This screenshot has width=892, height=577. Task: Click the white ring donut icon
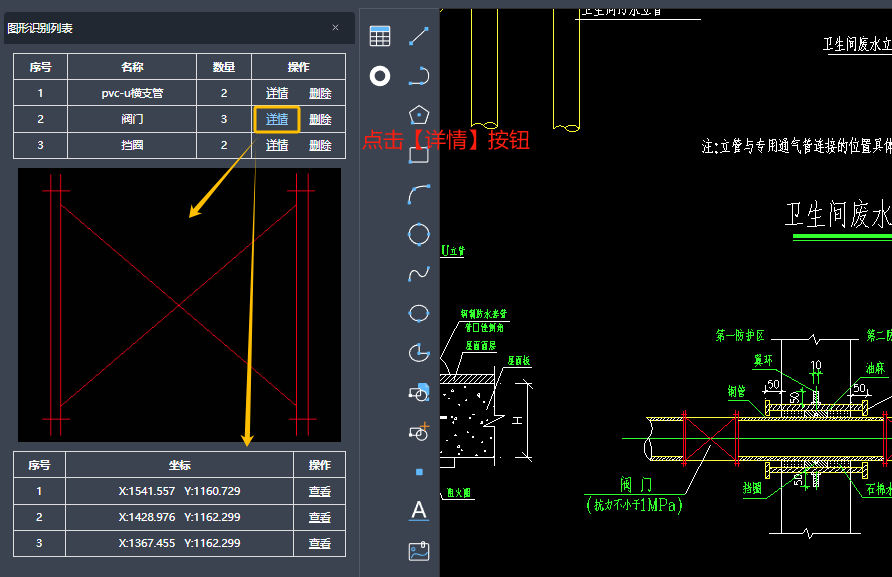click(x=380, y=76)
